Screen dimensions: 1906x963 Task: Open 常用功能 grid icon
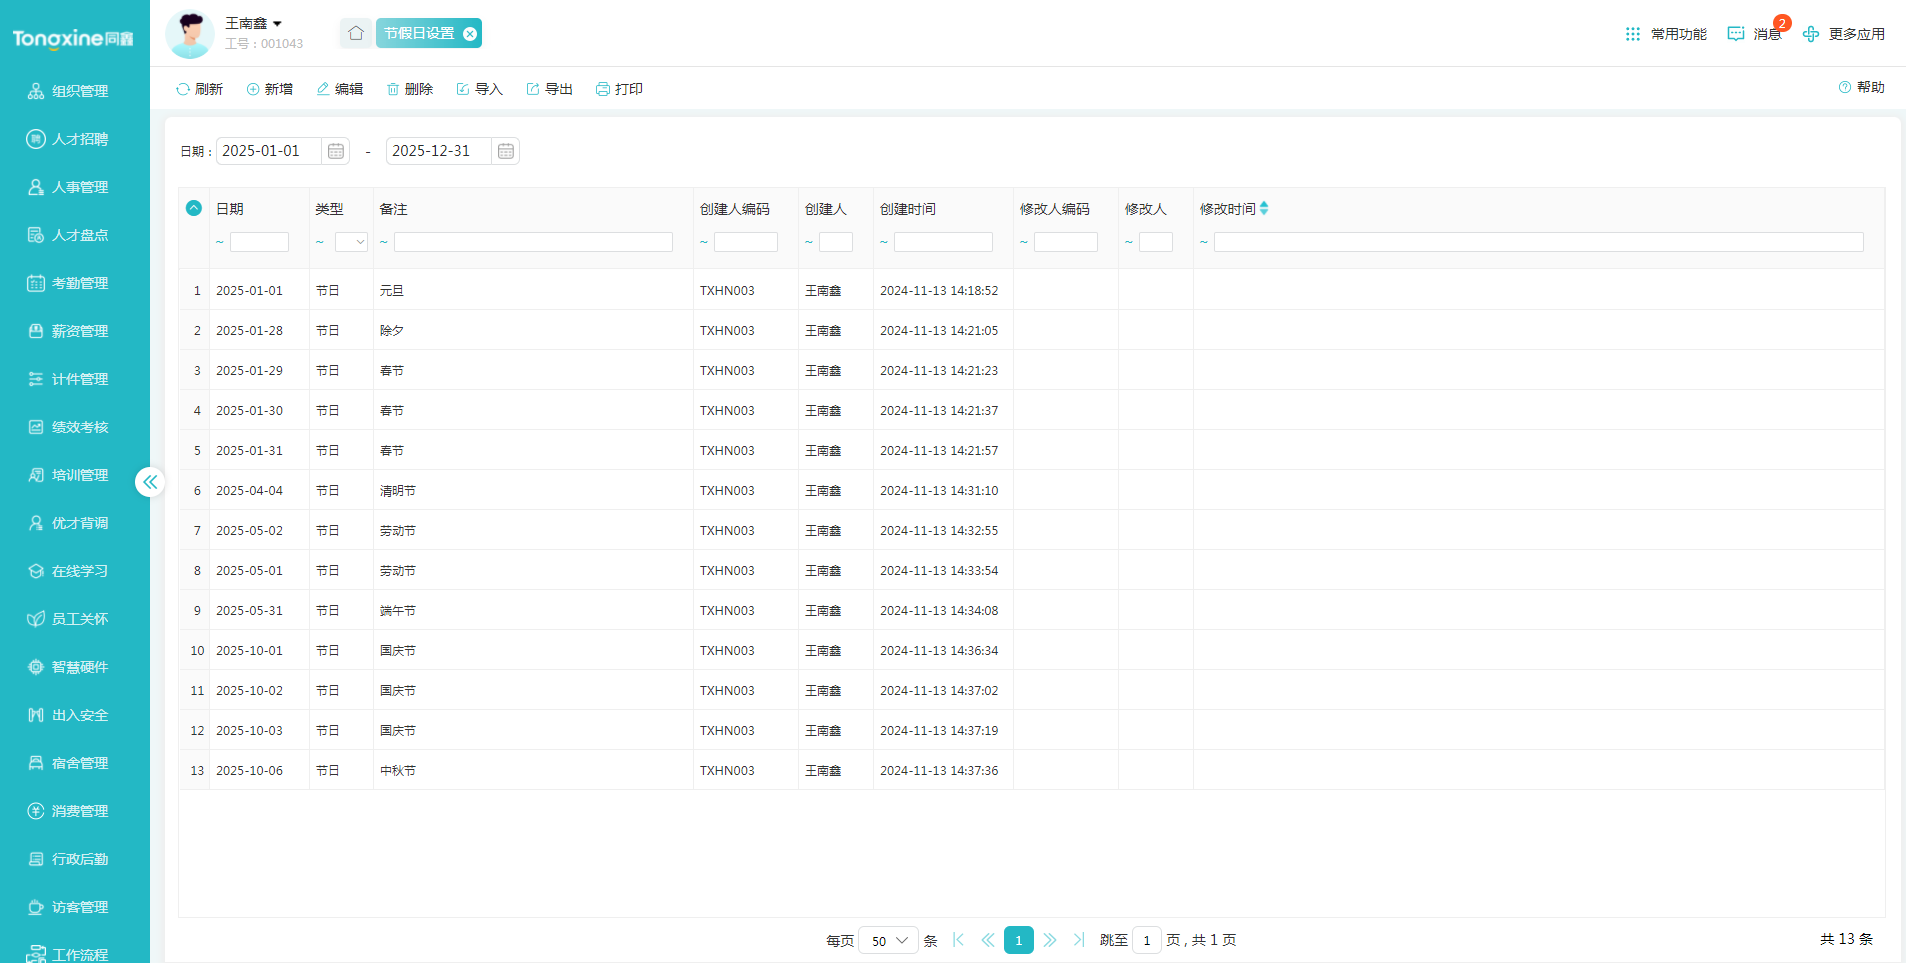click(1633, 34)
